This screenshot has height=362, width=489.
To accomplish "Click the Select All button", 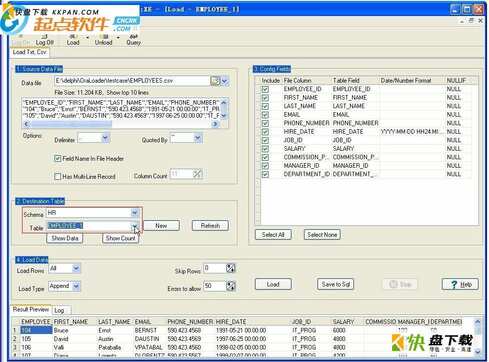I will [x=273, y=235].
